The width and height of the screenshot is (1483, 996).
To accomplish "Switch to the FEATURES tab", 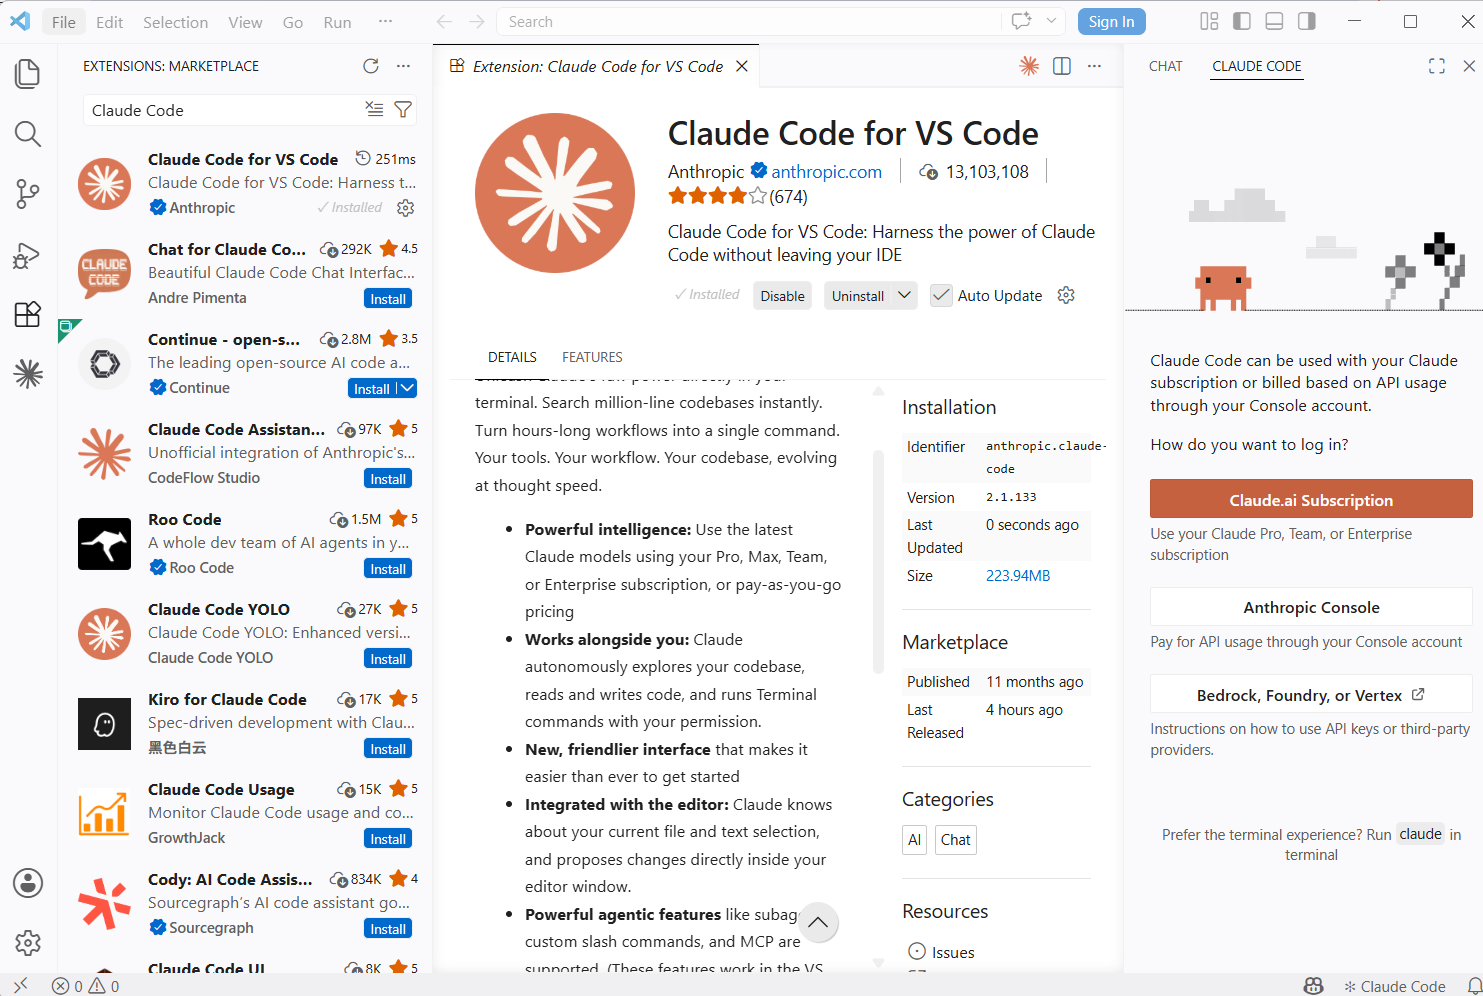I will click(x=592, y=357).
